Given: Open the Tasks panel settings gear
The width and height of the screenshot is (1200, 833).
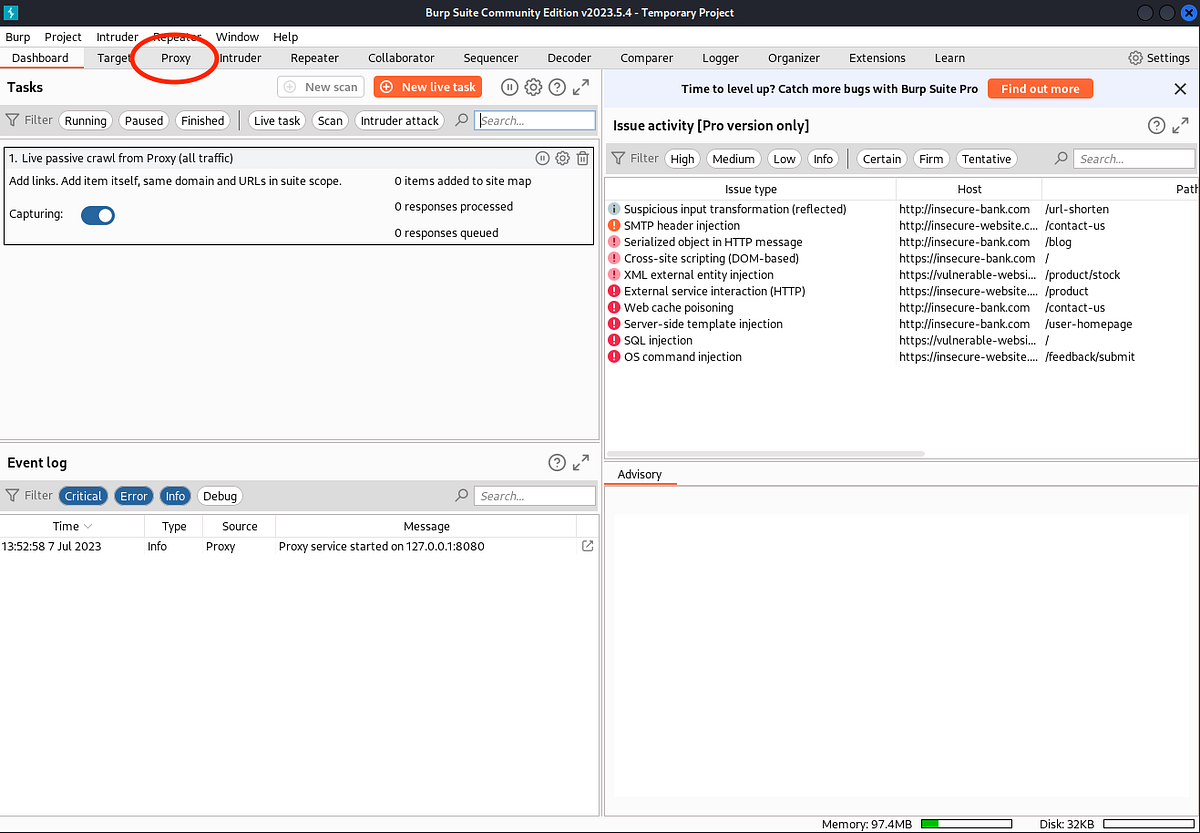Looking at the screenshot, I should pos(533,87).
